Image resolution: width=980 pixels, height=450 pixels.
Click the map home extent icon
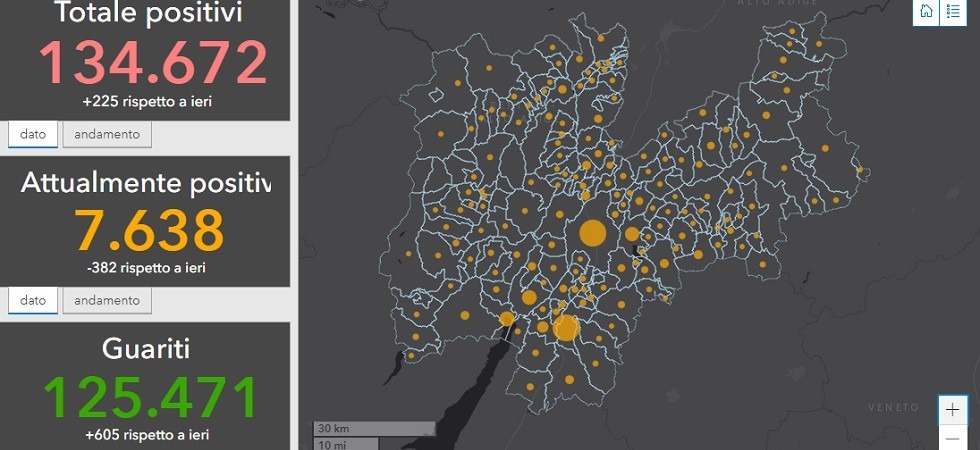pyautogui.click(x=927, y=11)
